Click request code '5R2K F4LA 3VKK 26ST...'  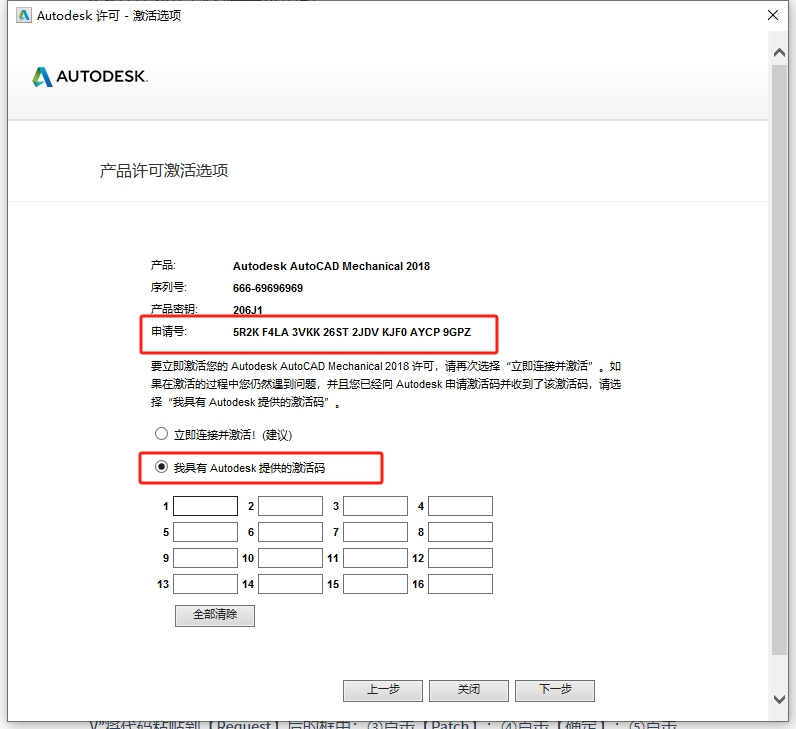[352, 333]
